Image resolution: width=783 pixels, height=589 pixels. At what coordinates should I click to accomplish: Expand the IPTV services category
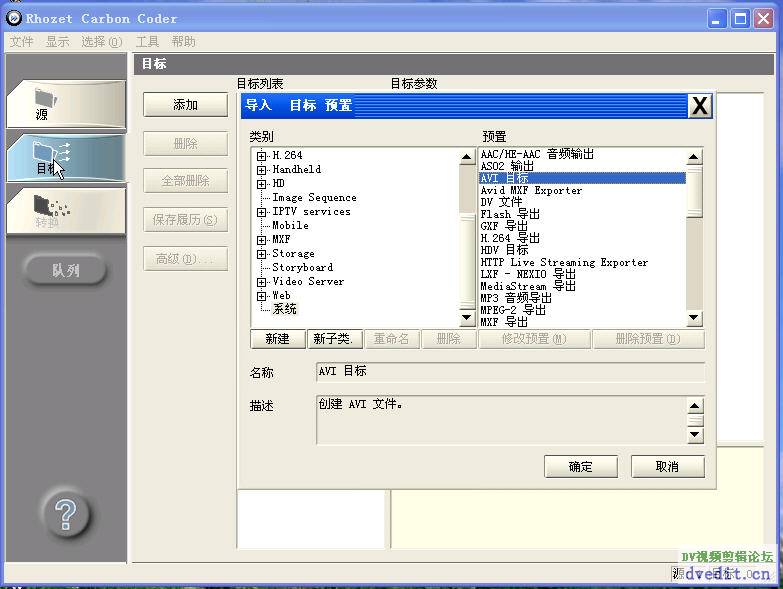pos(261,212)
